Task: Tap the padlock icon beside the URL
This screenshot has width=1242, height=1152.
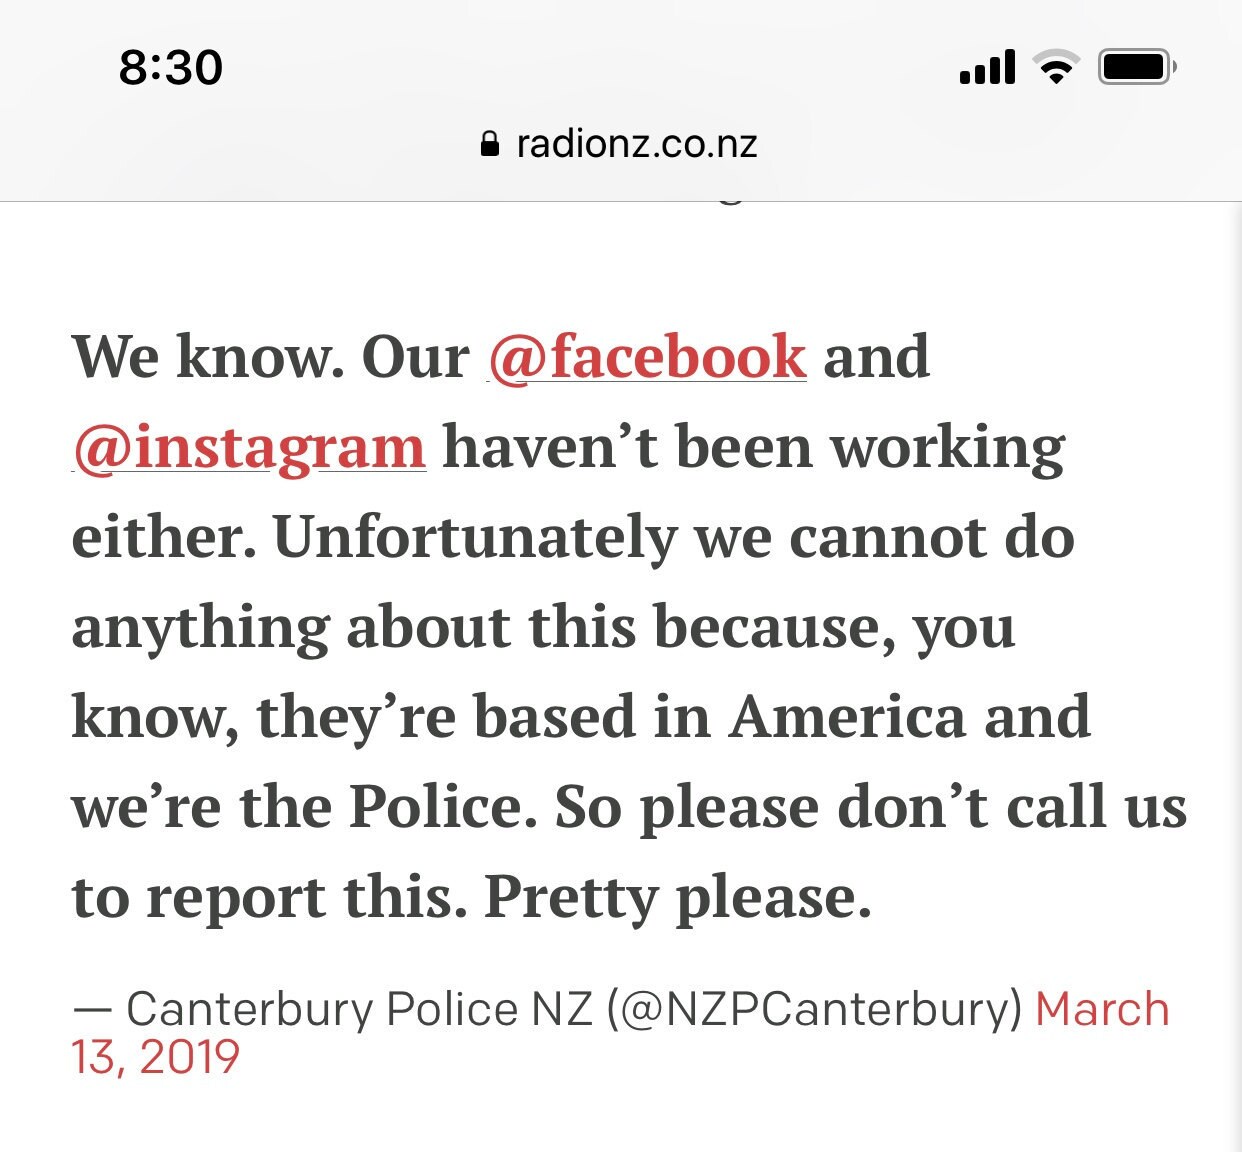Action: (x=490, y=144)
